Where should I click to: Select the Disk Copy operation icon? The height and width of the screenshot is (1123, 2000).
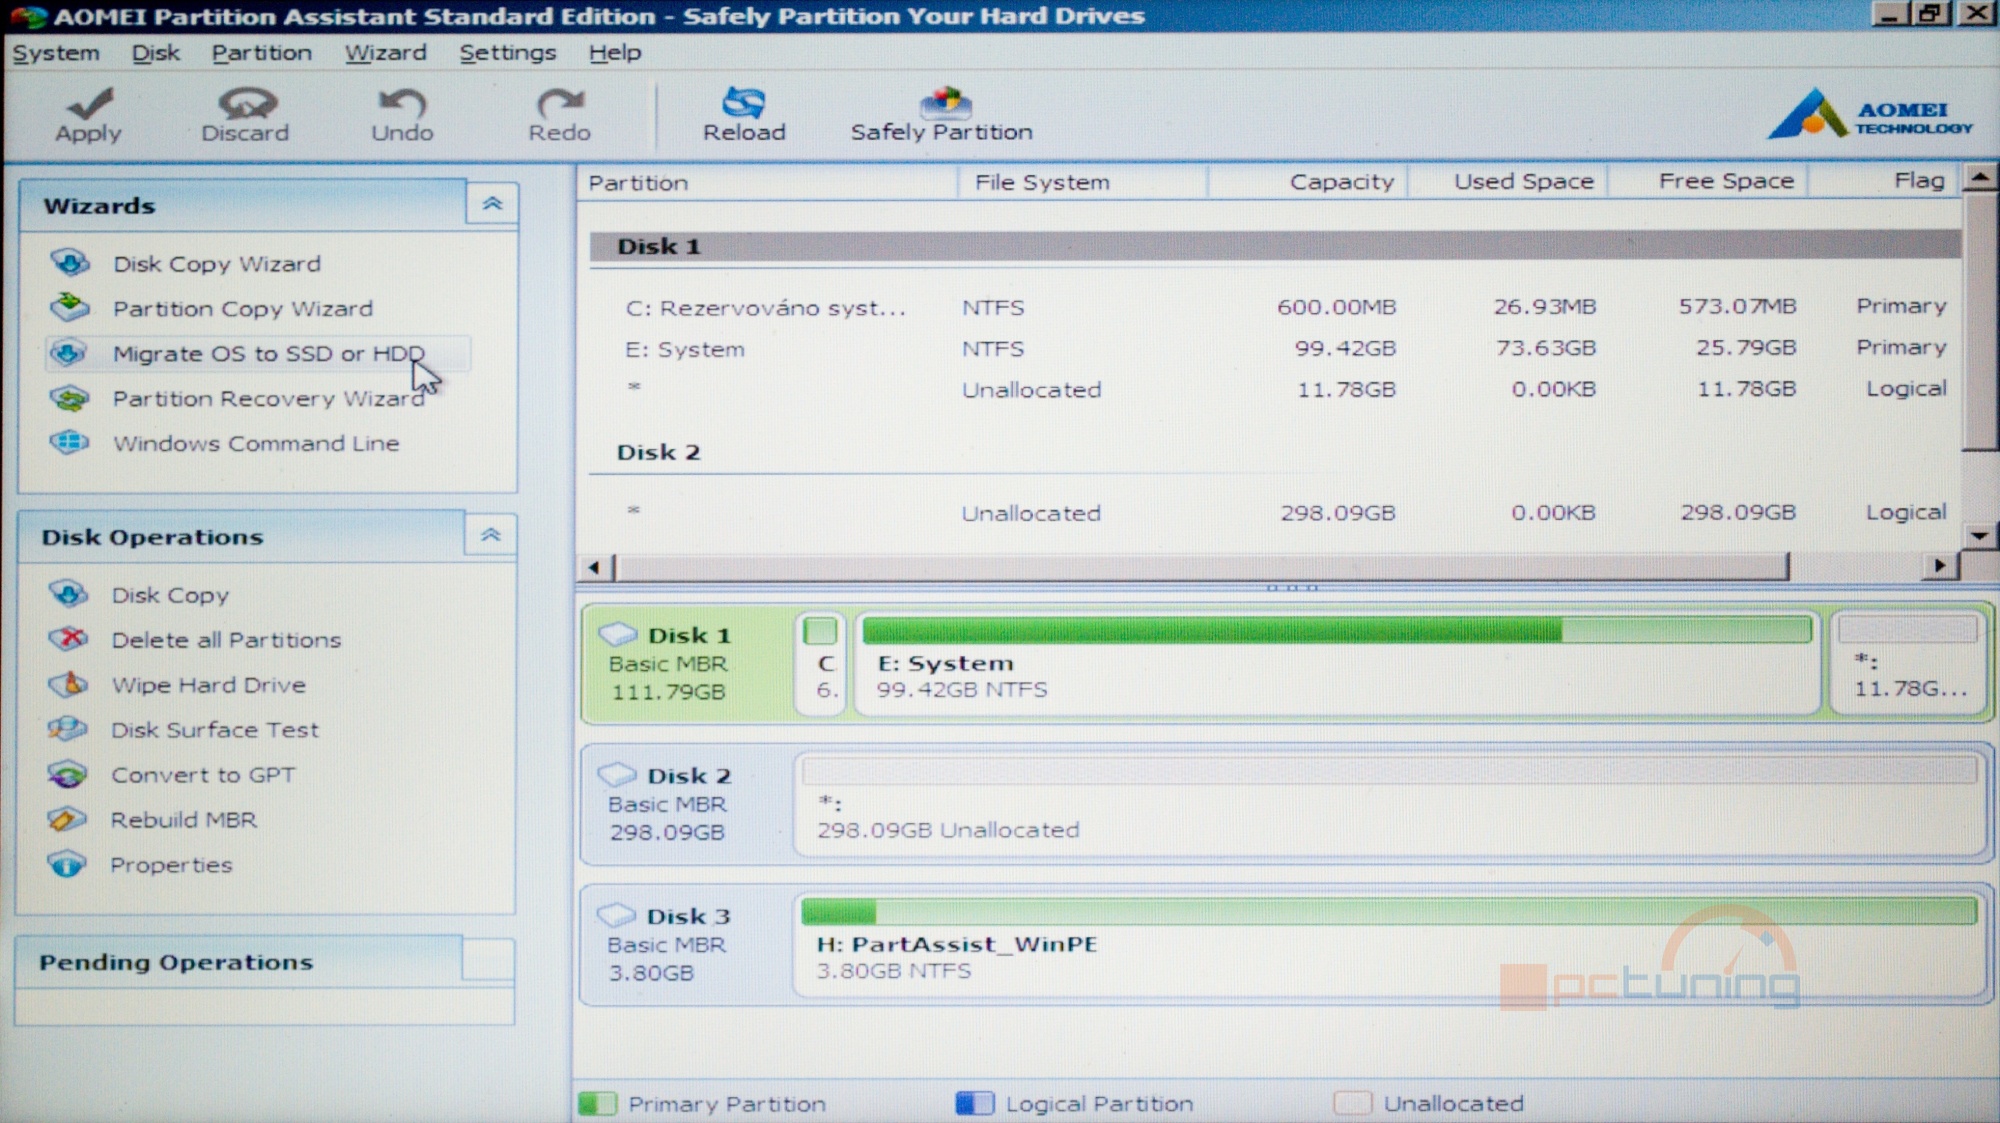coord(76,593)
